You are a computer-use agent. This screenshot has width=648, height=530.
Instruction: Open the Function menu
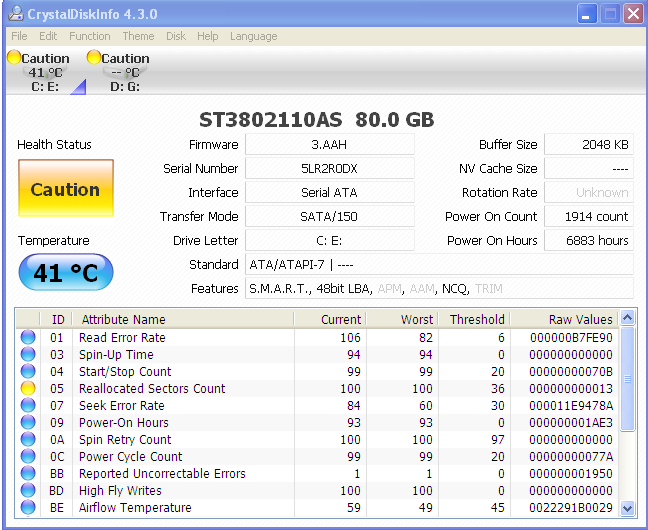coord(90,36)
